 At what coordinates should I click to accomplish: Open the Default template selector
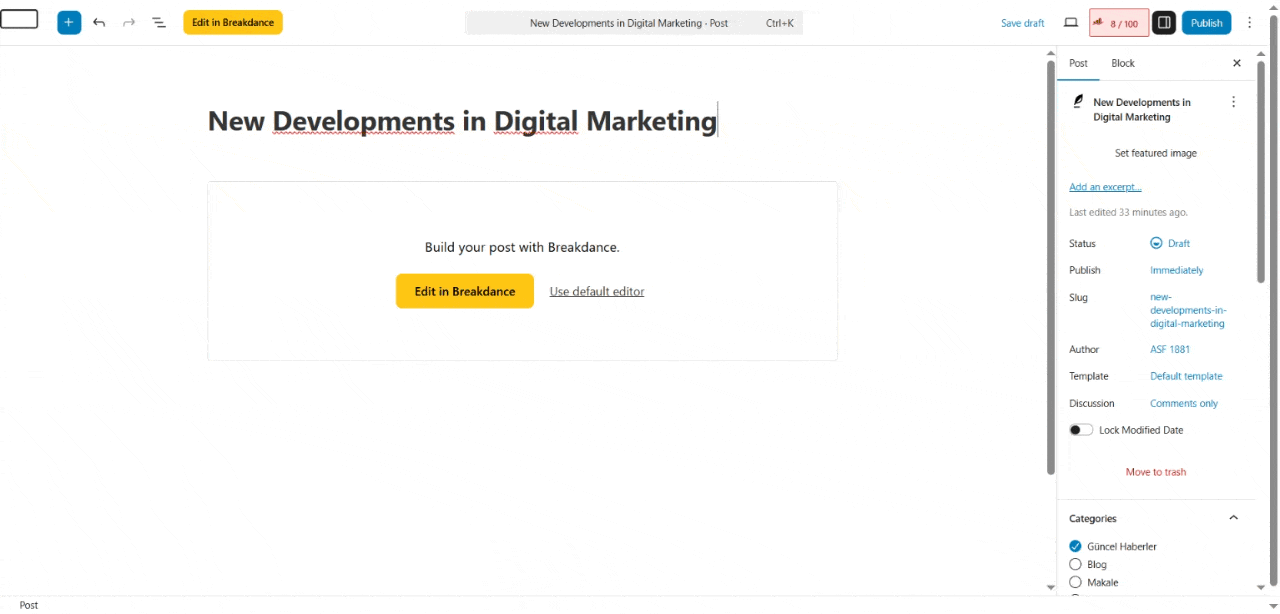[x=1186, y=376]
